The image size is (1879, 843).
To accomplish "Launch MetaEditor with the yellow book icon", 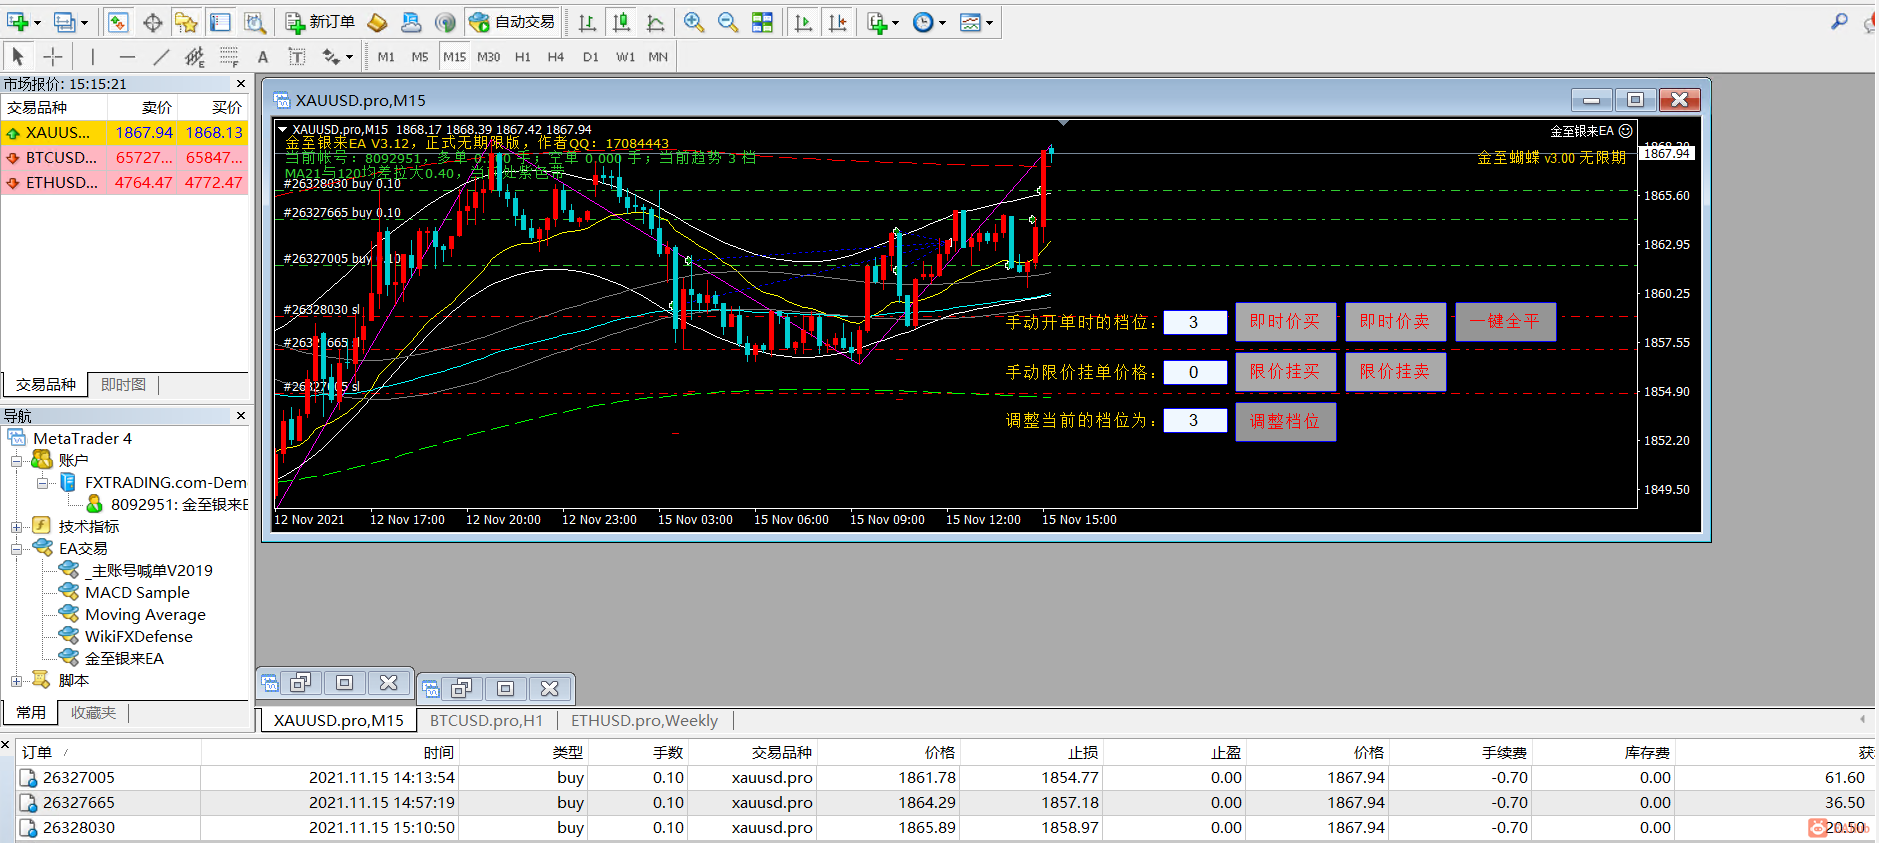I will [x=377, y=22].
